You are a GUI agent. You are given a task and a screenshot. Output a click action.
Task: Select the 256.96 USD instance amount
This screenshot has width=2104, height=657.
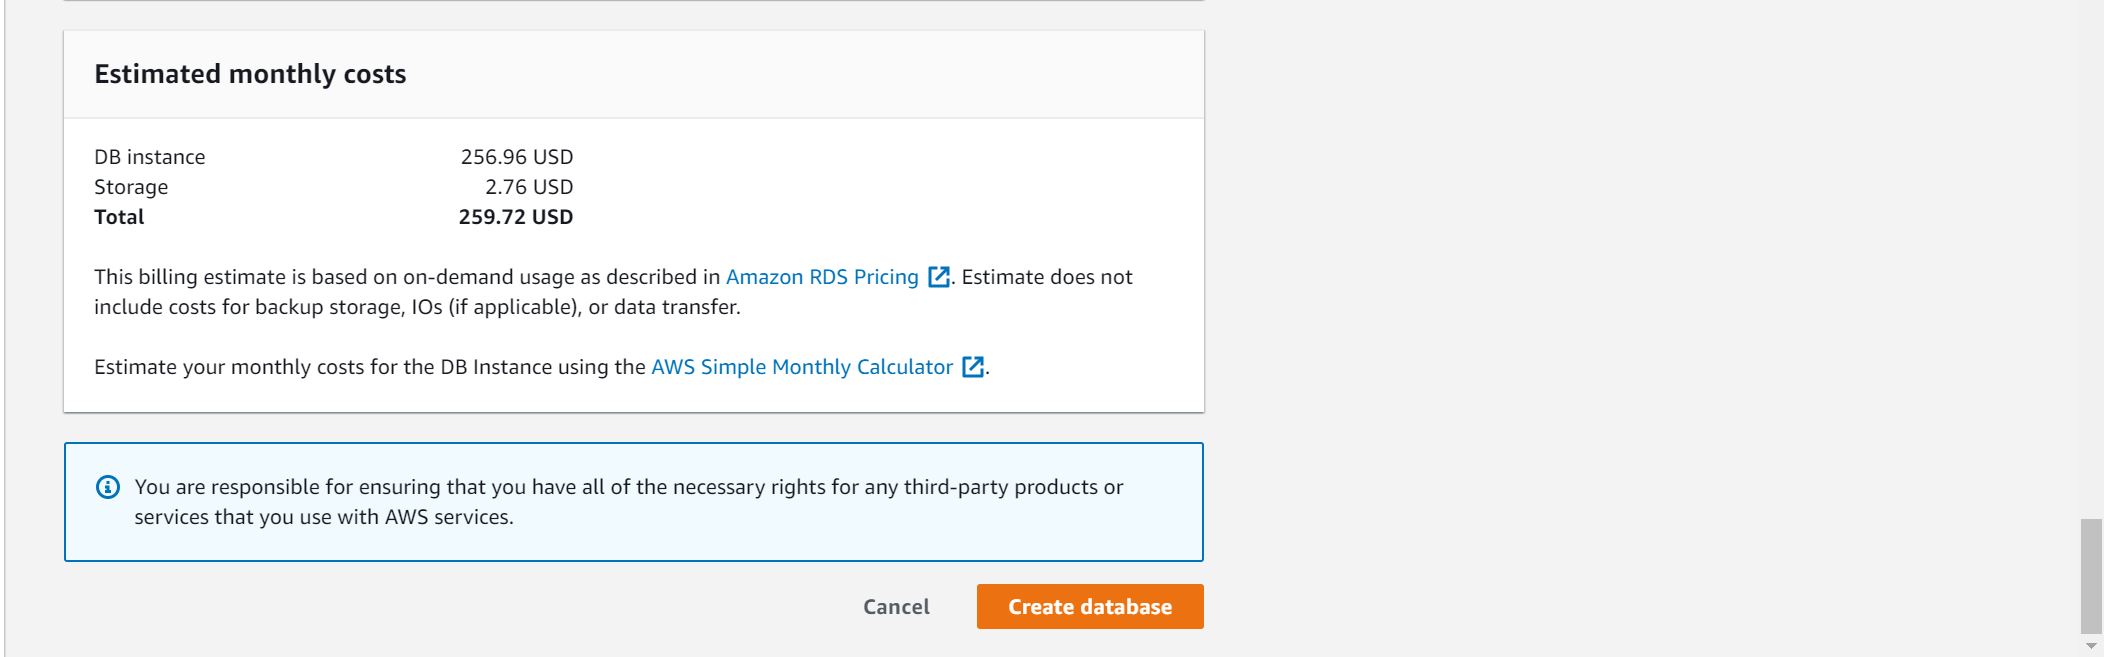(x=516, y=157)
